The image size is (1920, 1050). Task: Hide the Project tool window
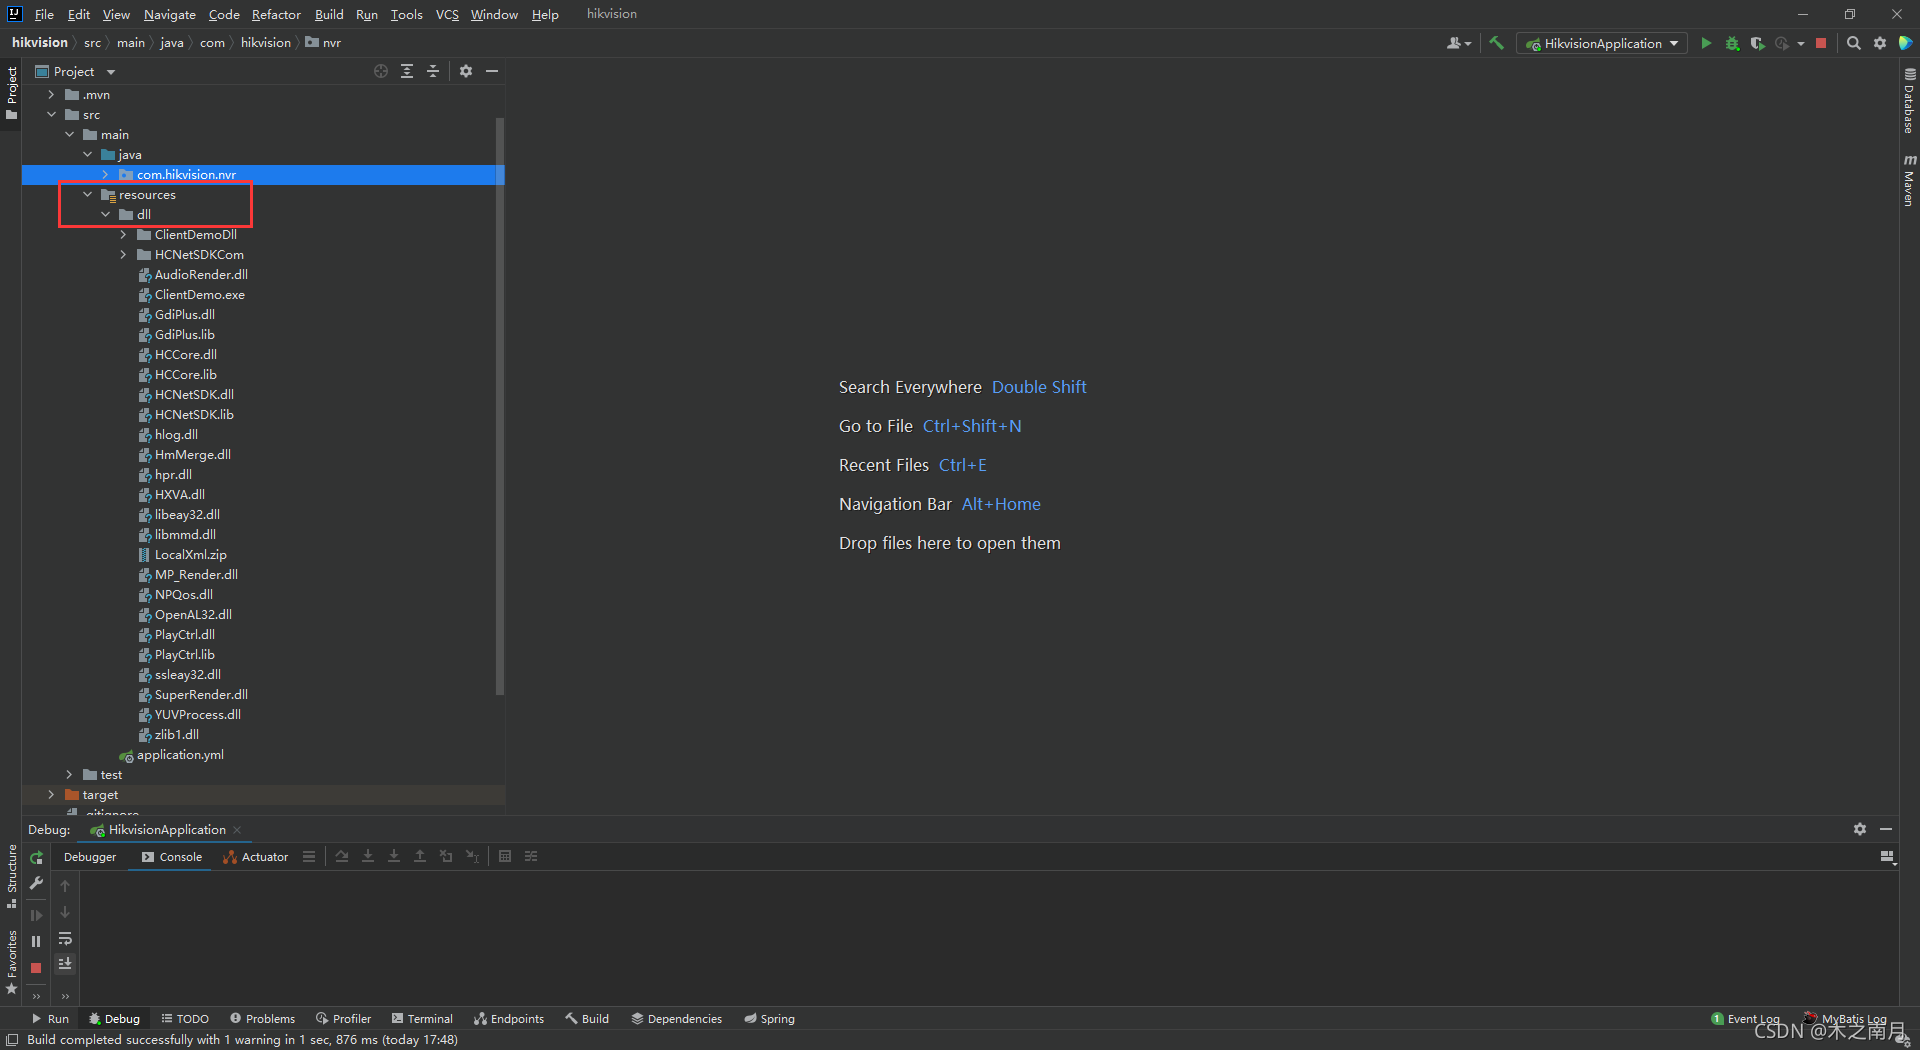[x=492, y=71]
